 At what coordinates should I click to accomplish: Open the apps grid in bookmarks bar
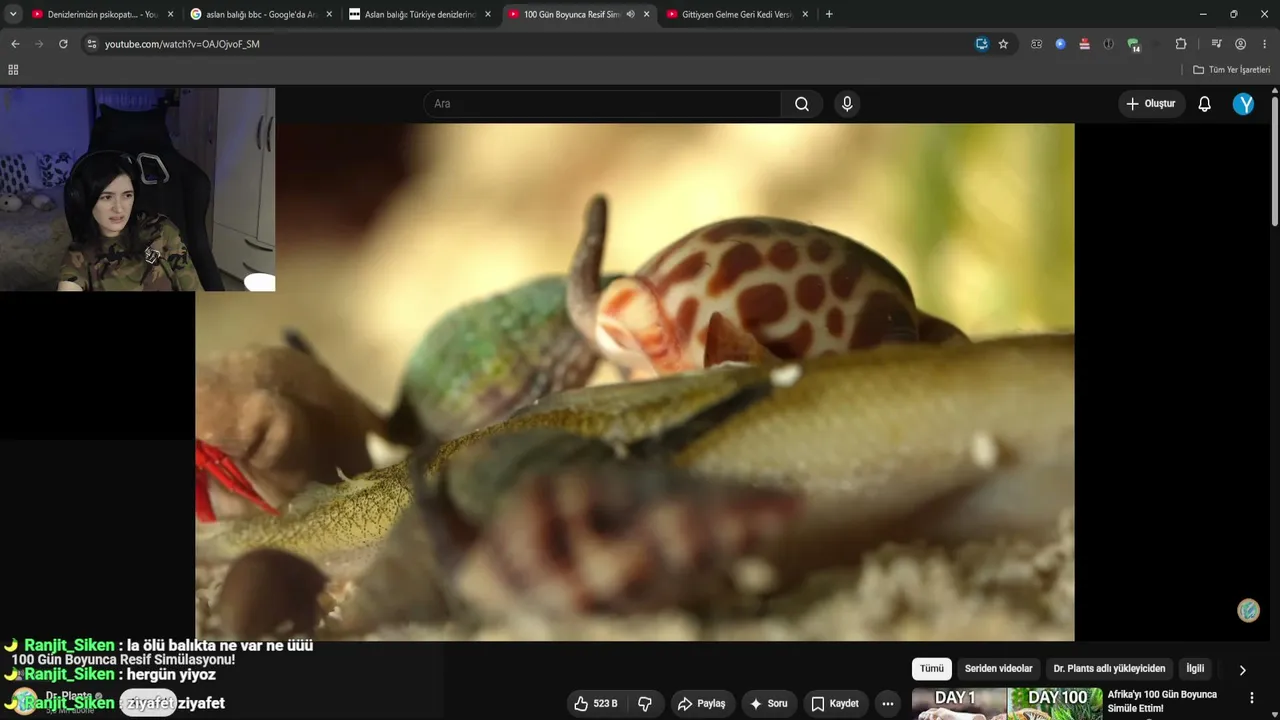13,70
